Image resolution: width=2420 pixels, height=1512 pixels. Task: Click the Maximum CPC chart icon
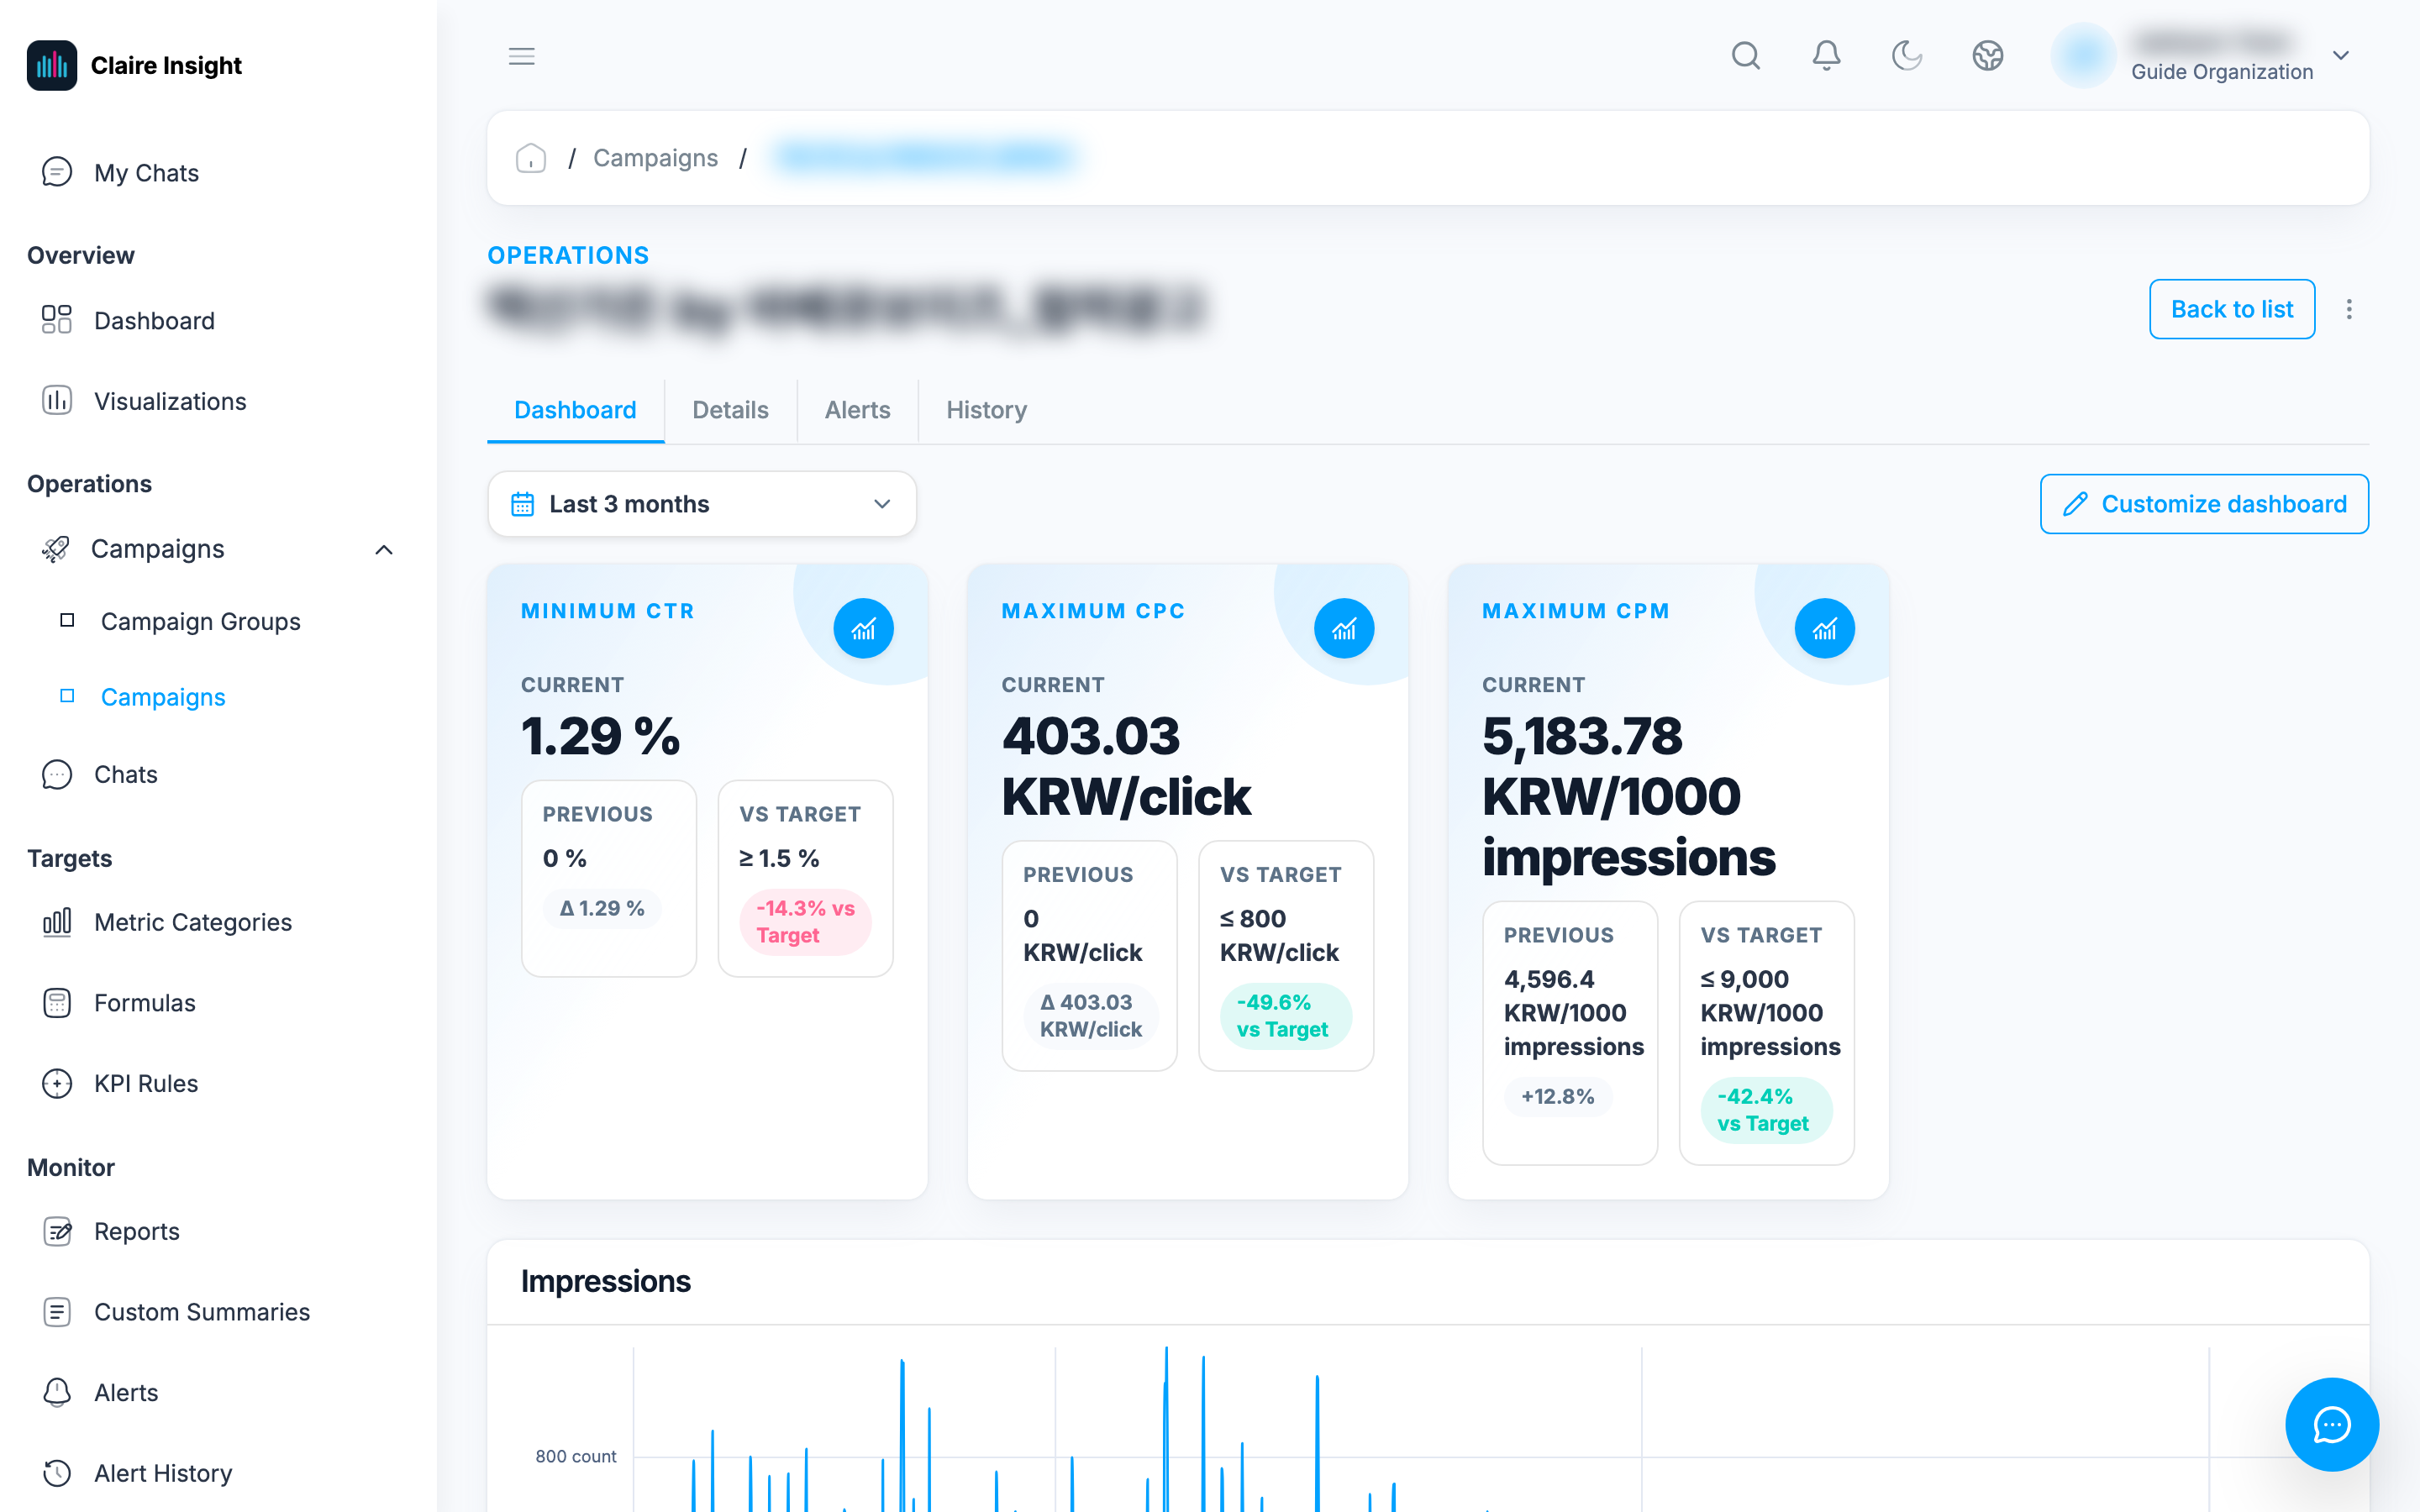click(x=1344, y=629)
